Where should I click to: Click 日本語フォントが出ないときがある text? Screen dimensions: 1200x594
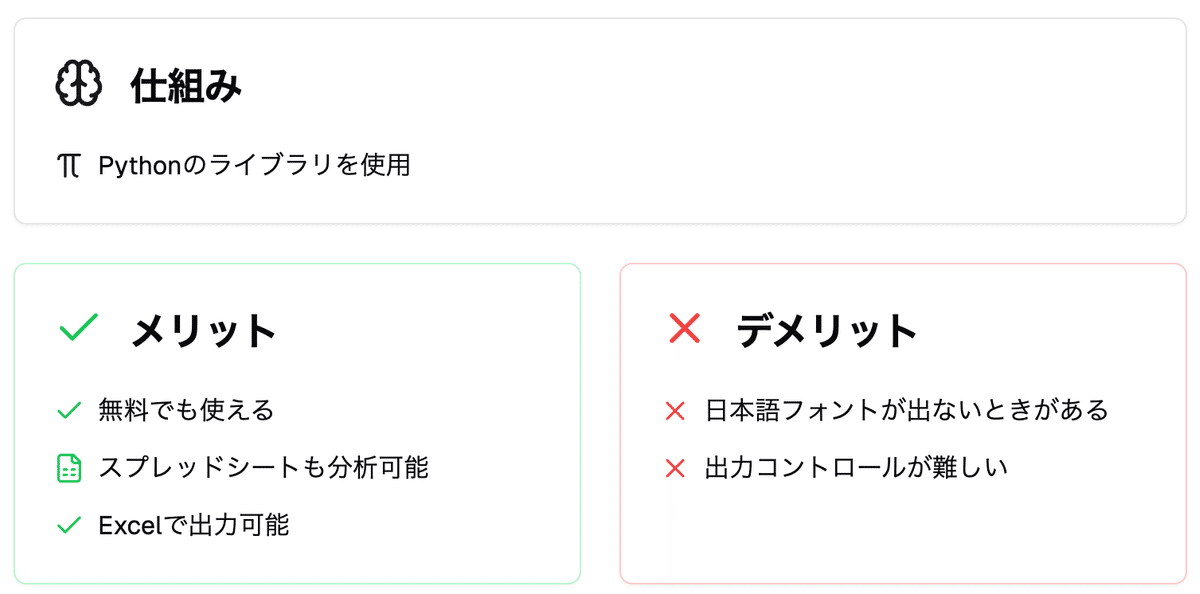coord(906,410)
